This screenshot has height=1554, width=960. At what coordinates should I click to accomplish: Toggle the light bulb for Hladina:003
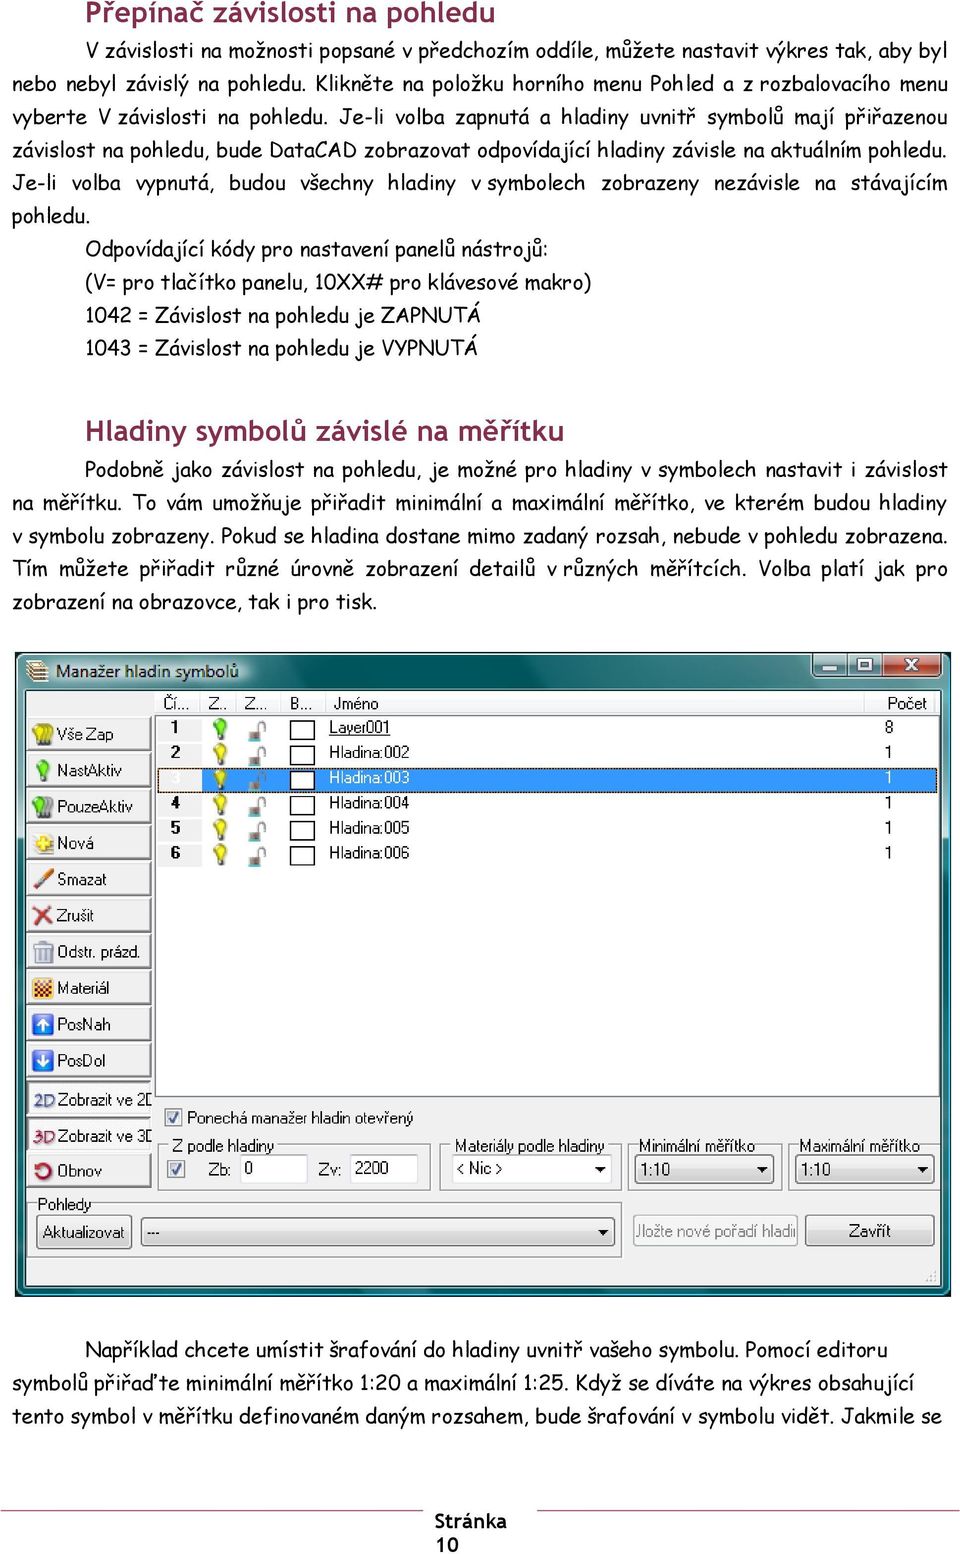pyautogui.click(x=220, y=778)
